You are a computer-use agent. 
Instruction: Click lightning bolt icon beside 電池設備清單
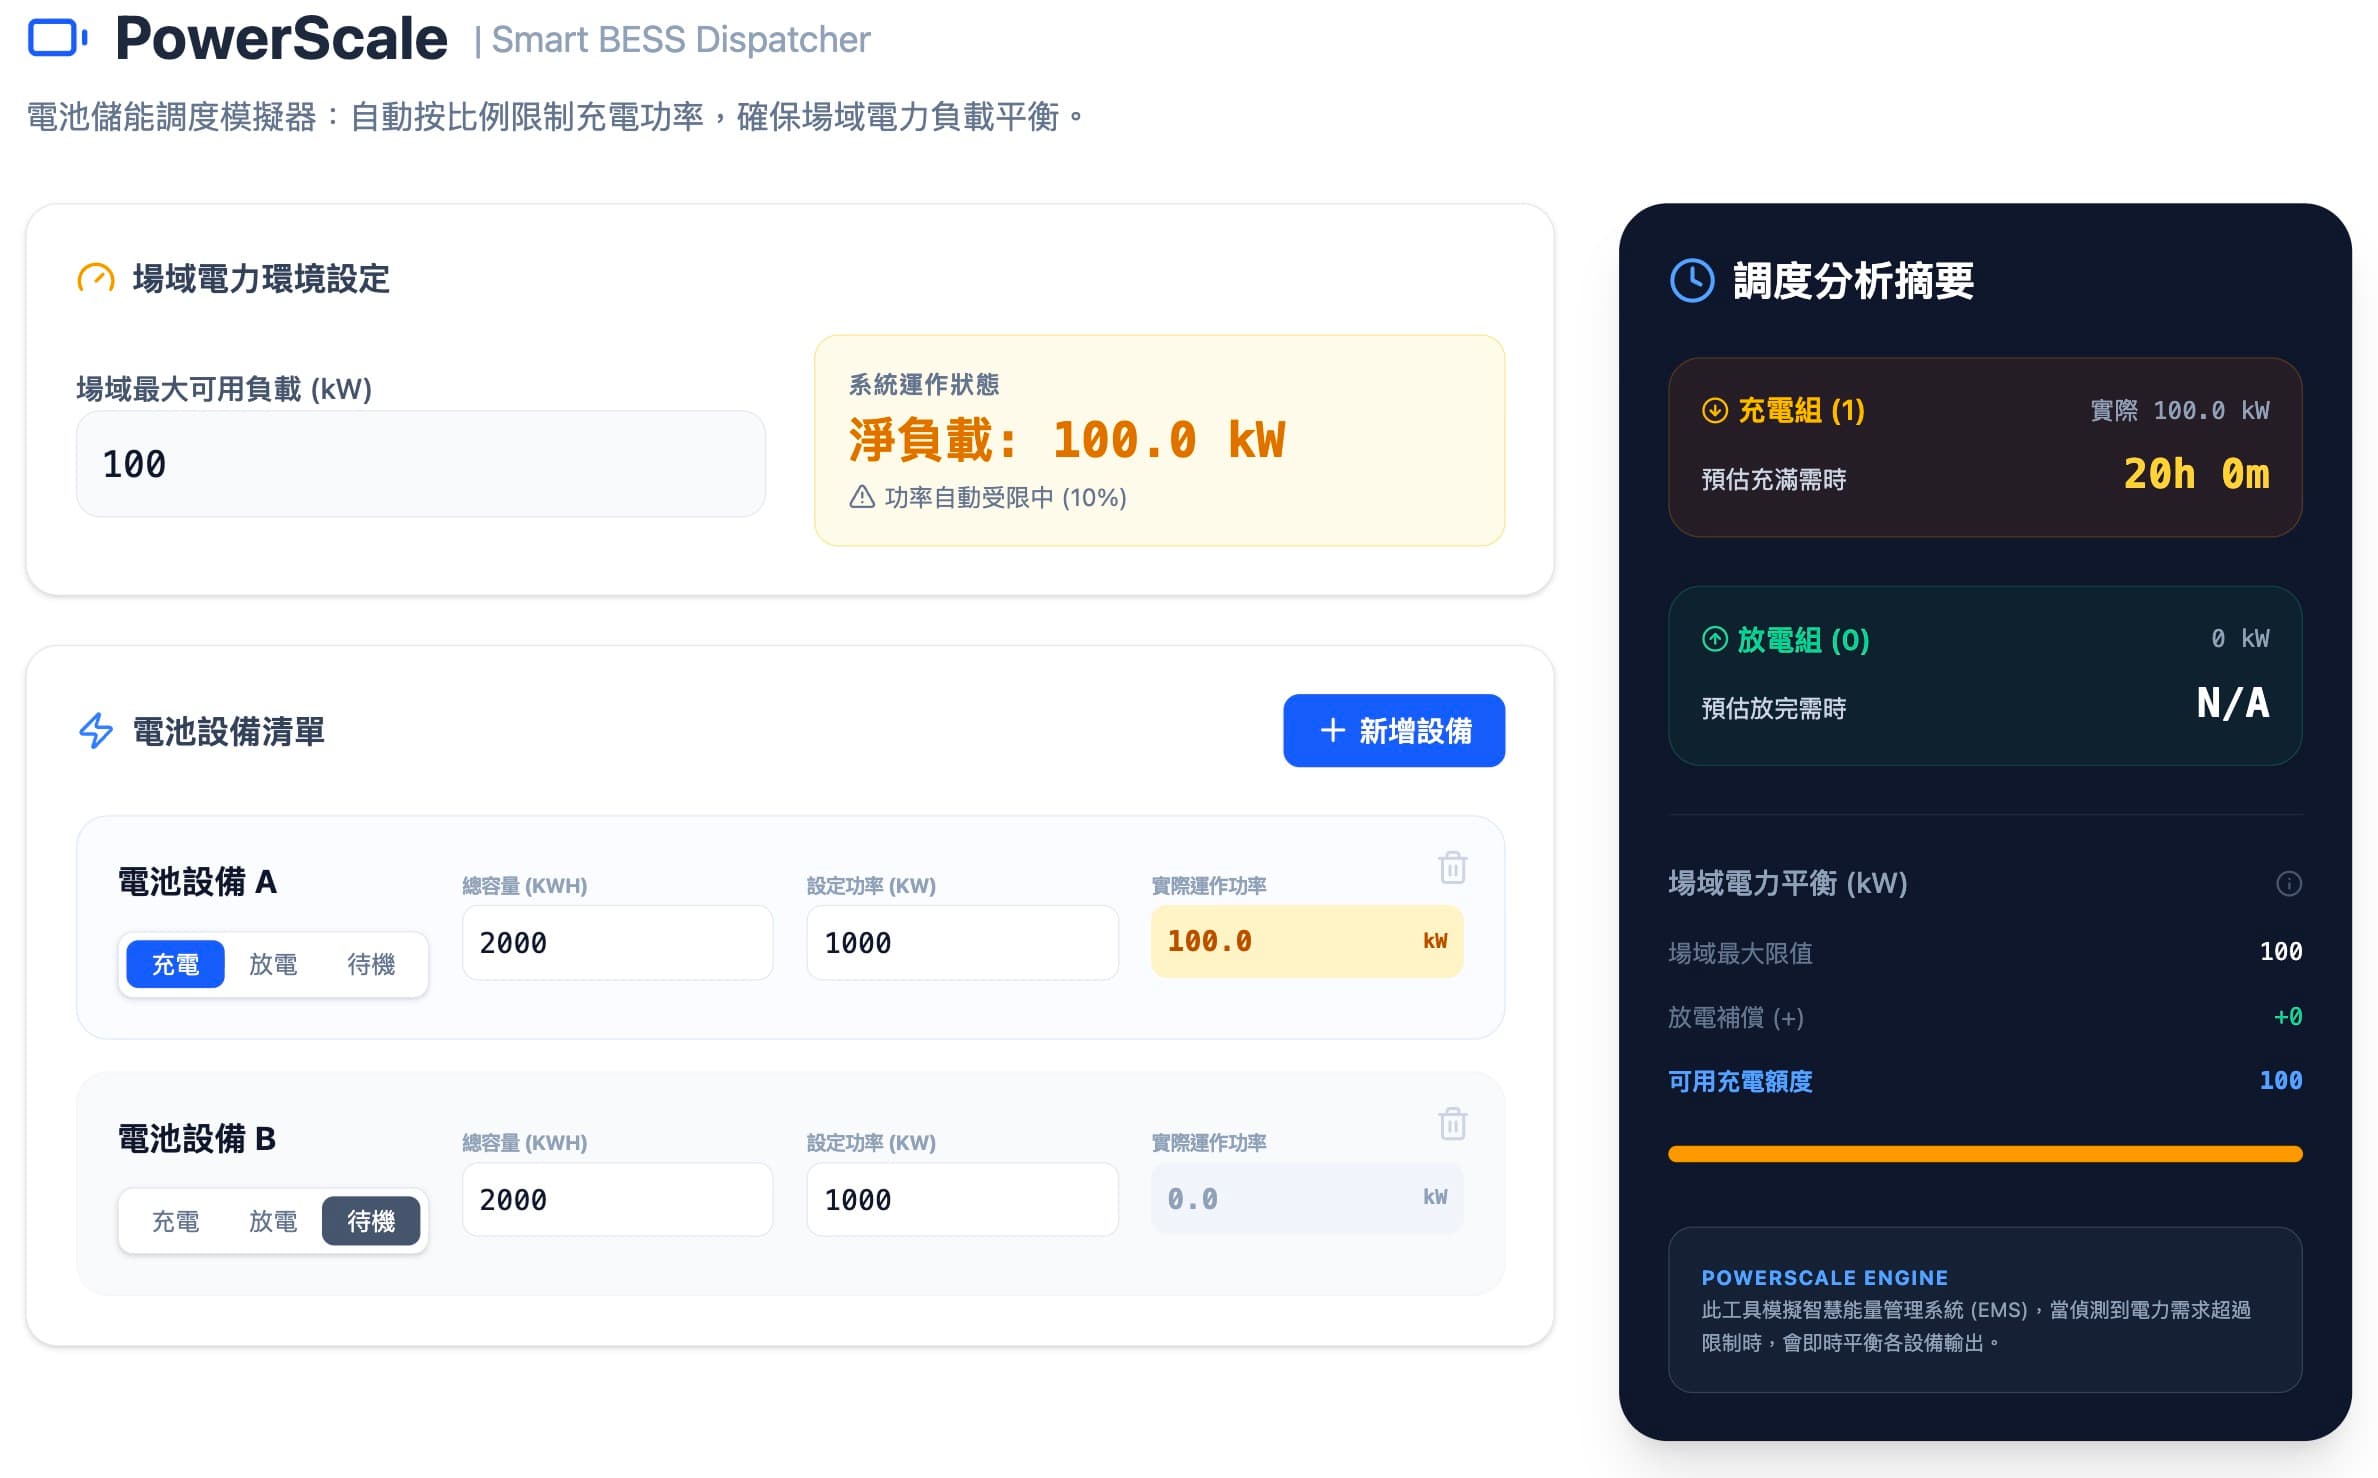96,731
